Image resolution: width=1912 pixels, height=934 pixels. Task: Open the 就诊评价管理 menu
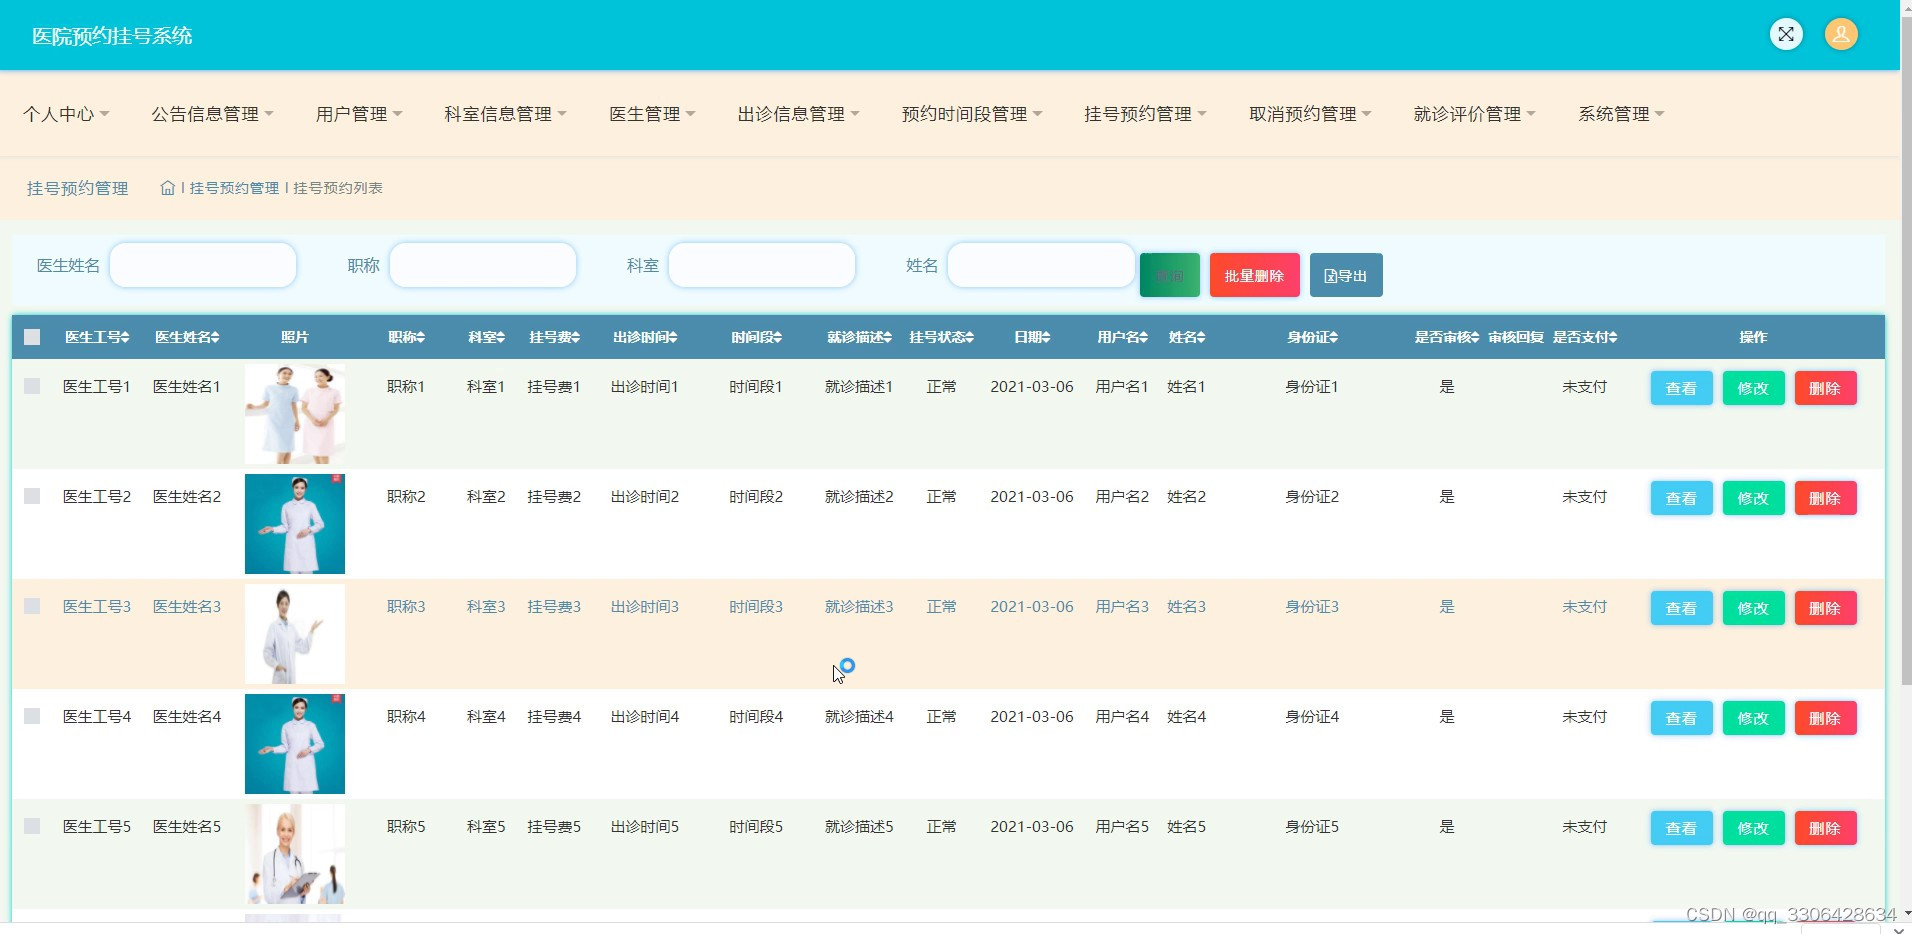point(1474,114)
